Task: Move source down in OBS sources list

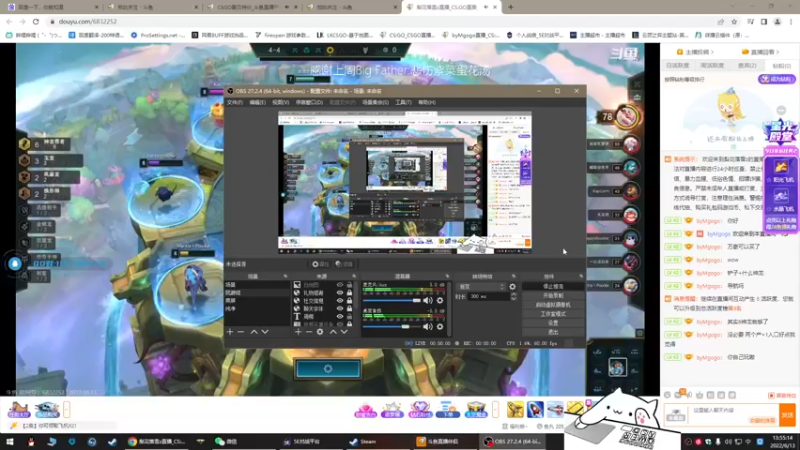Action: [344, 332]
